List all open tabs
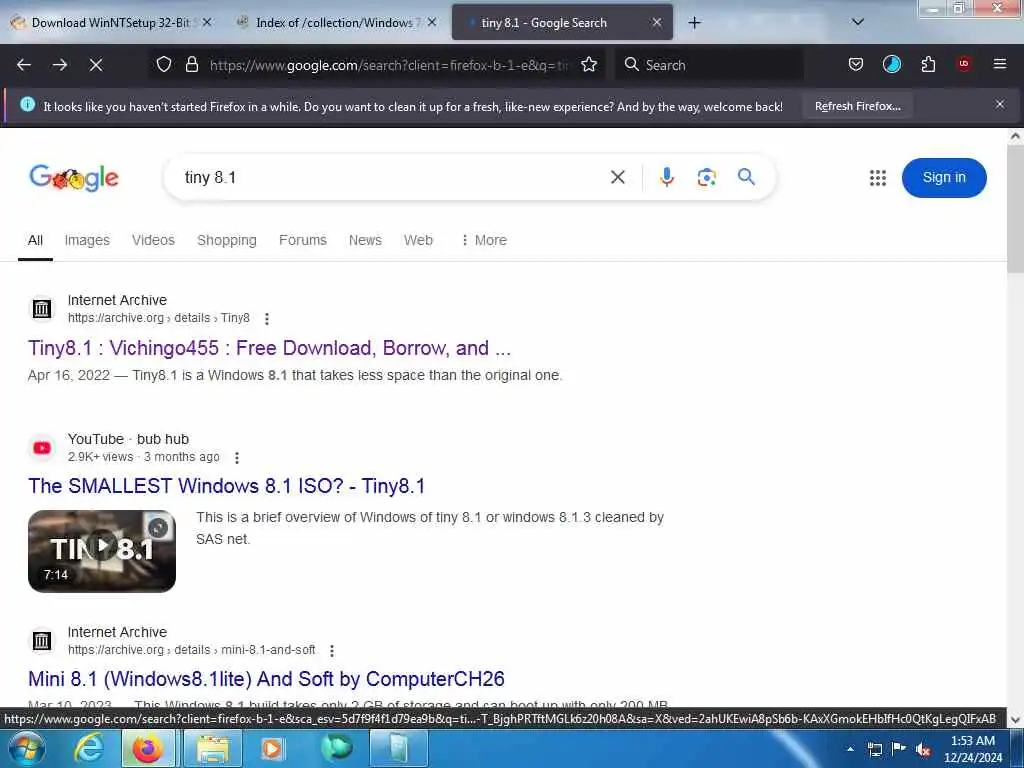Image resolution: width=1024 pixels, height=768 pixels. tap(858, 22)
